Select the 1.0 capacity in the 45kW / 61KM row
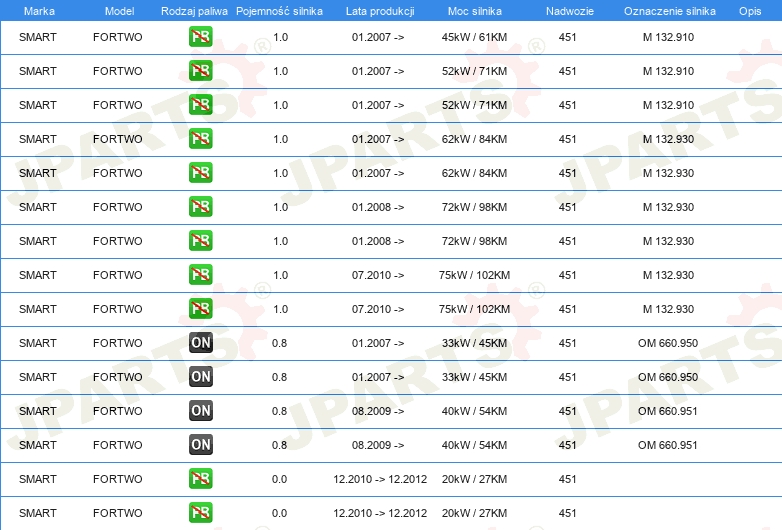 [281, 37]
